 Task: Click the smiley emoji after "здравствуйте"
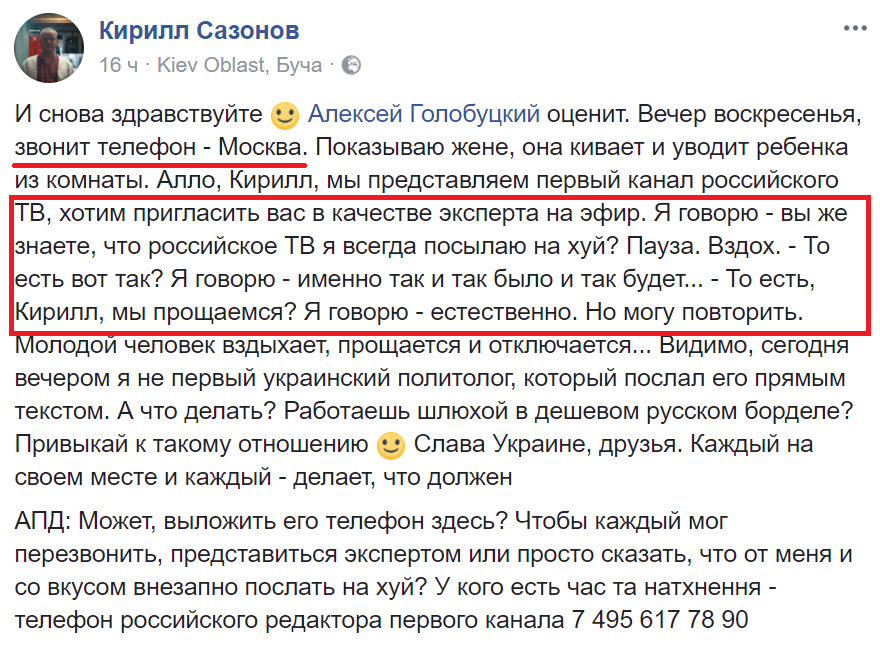click(x=284, y=116)
